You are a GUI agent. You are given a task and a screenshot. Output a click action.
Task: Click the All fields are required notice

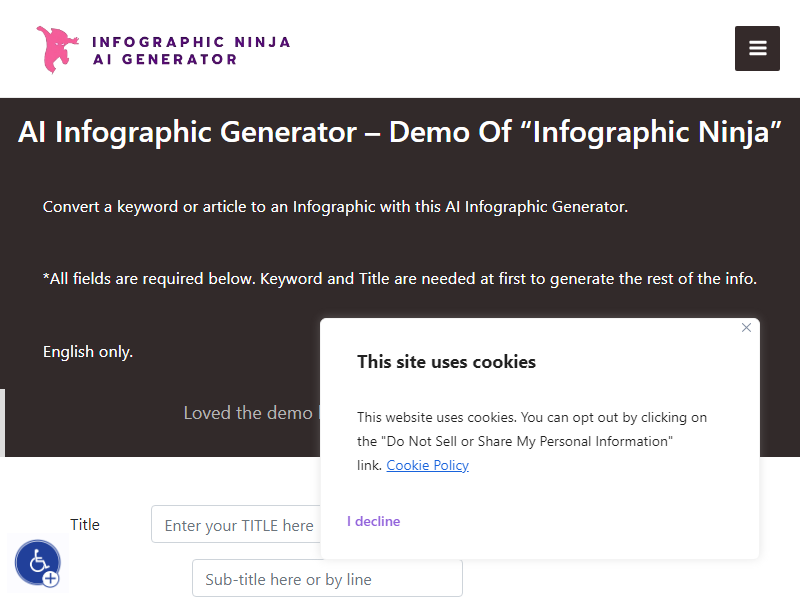[x=399, y=279]
